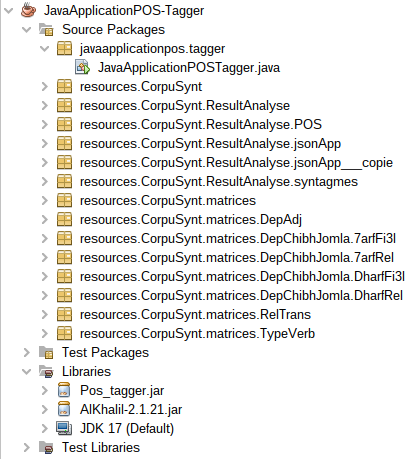Viewport: 415px width, 459px height.
Task: Click the Libraries folder icon
Action: coord(46,371)
